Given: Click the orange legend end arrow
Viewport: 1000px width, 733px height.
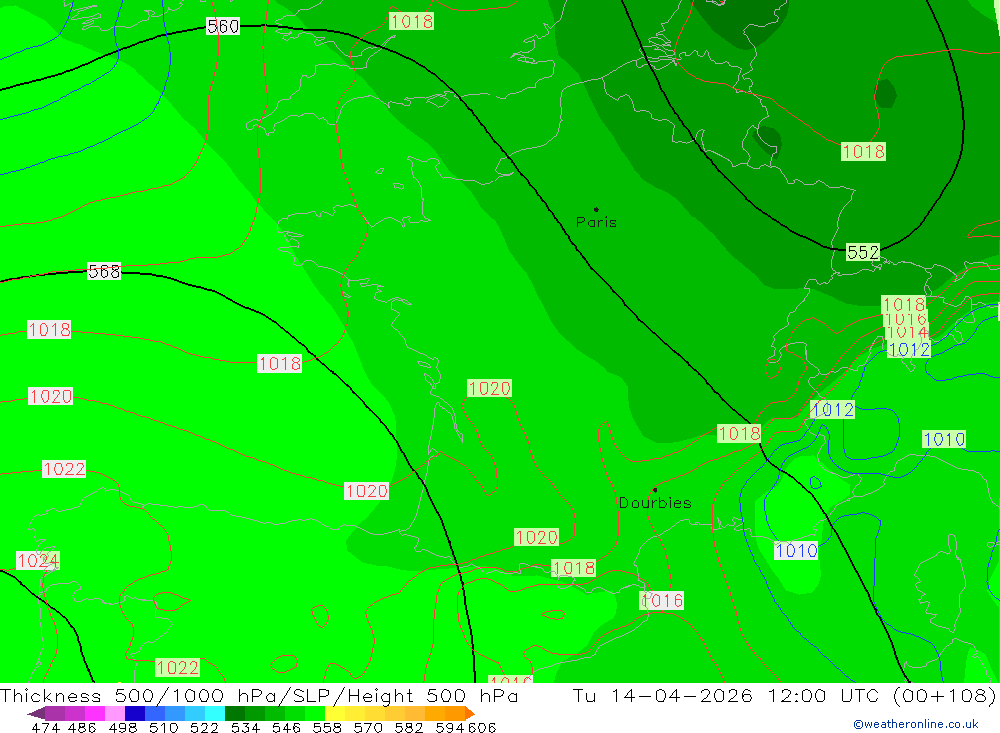Looking at the screenshot, I should 470,713.
